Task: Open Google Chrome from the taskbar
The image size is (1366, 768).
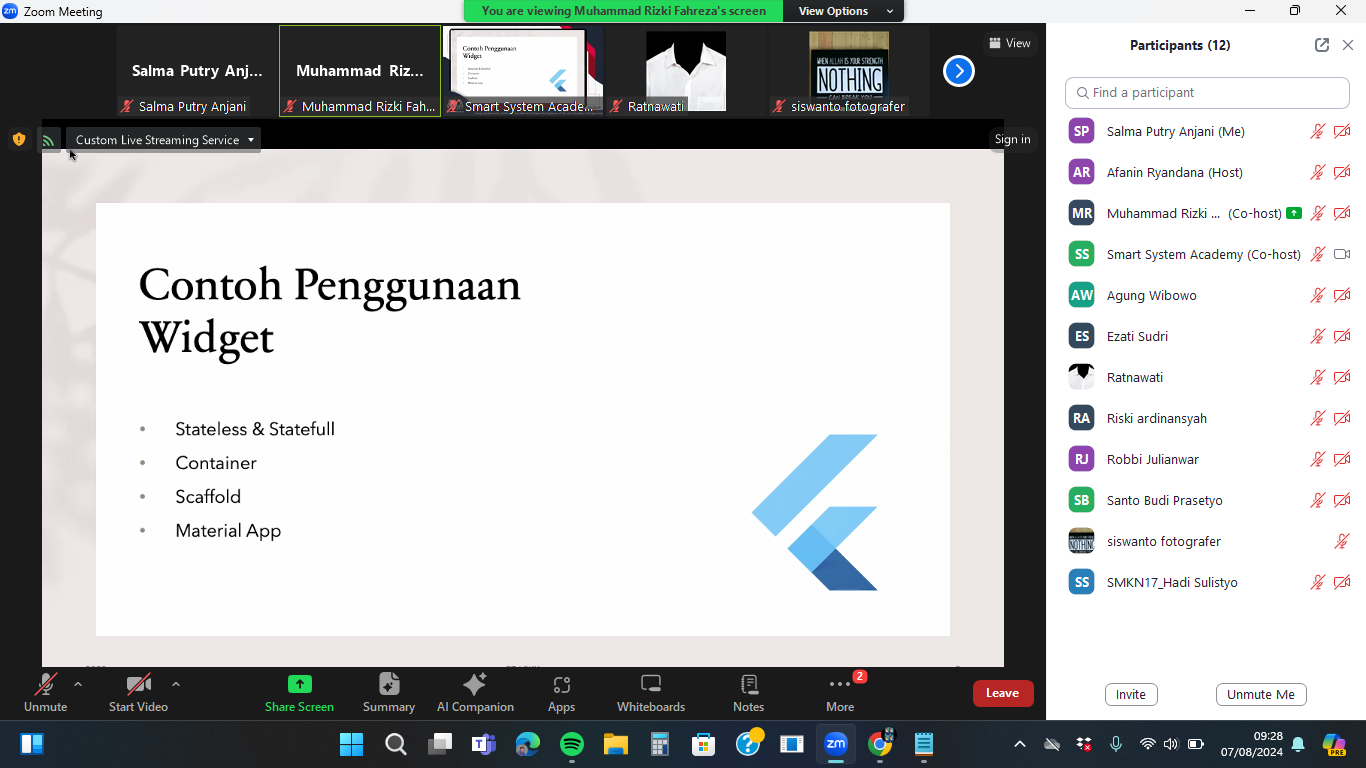Action: pos(880,744)
